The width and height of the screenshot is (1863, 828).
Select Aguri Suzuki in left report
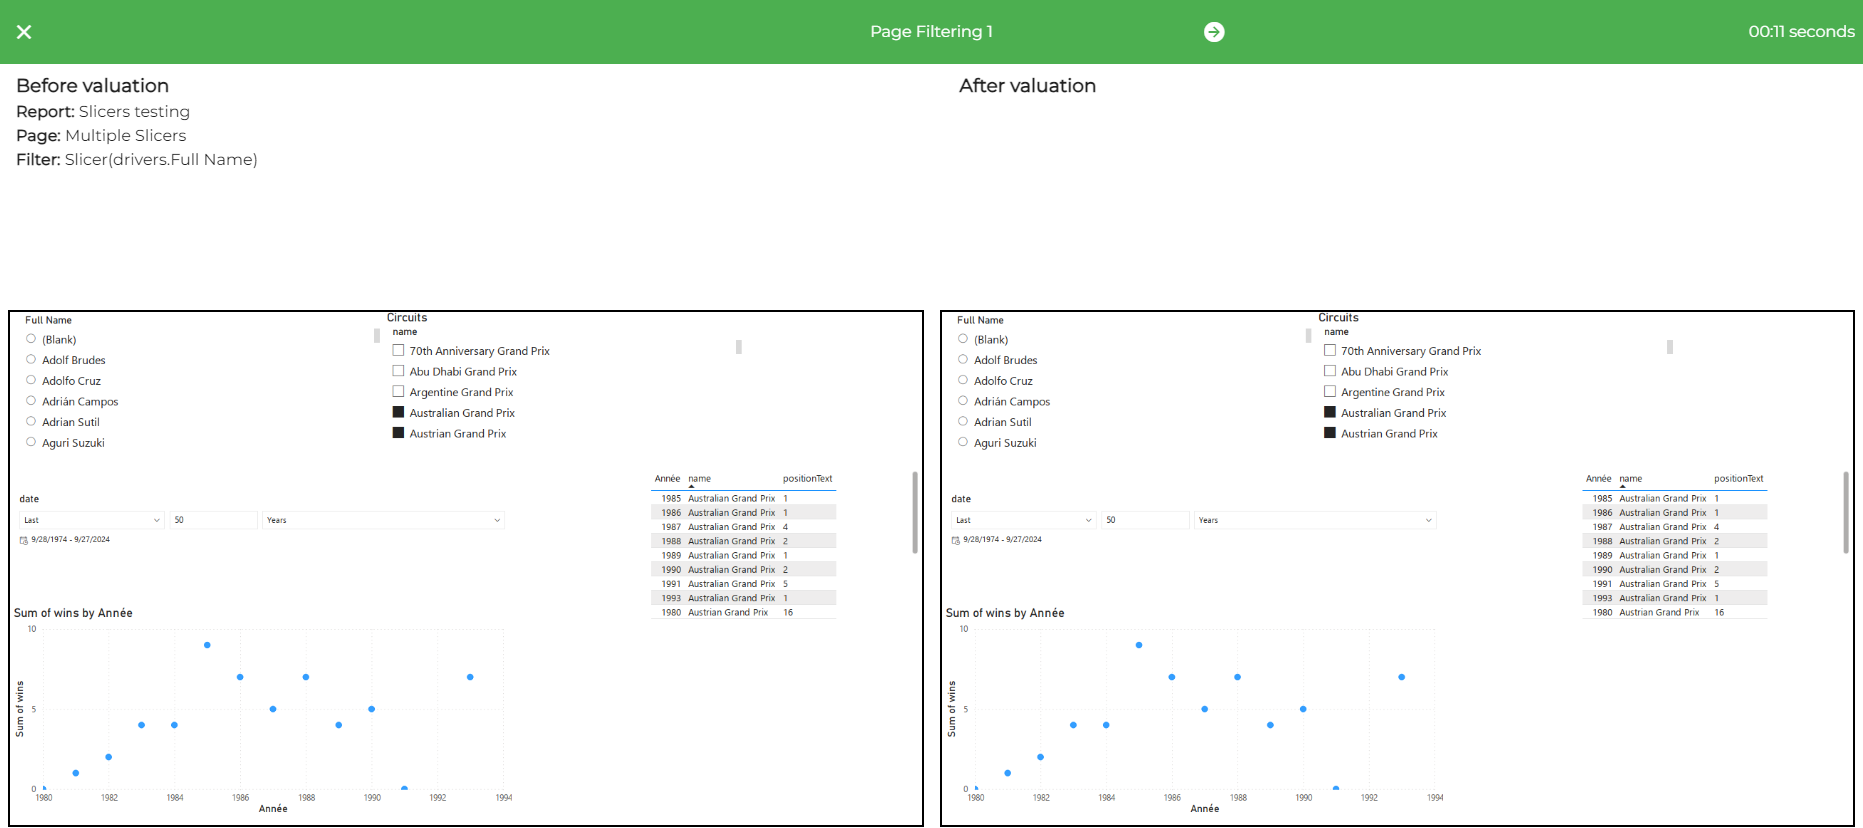tap(31, 442)
